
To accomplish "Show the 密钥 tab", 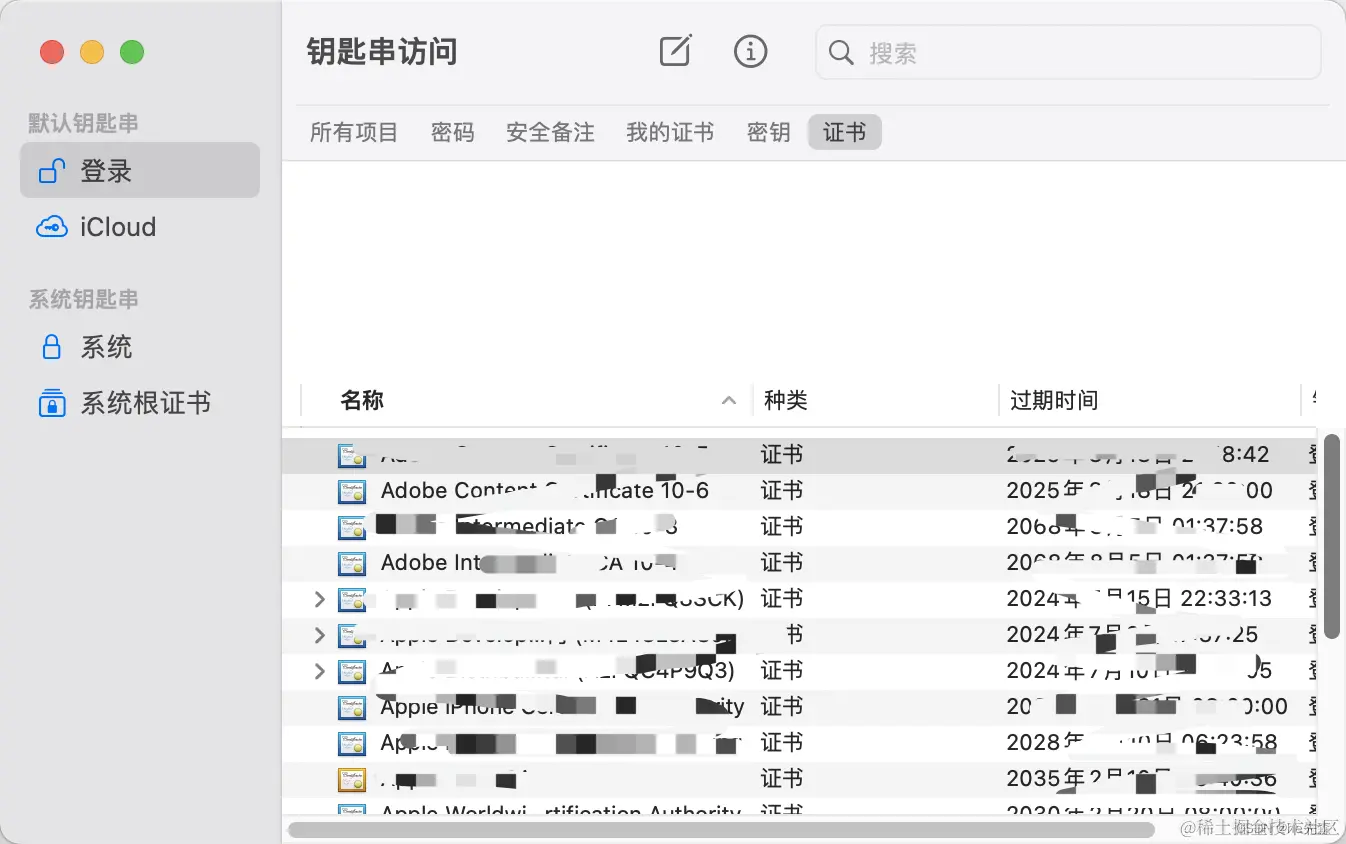I will coord(769,132).
